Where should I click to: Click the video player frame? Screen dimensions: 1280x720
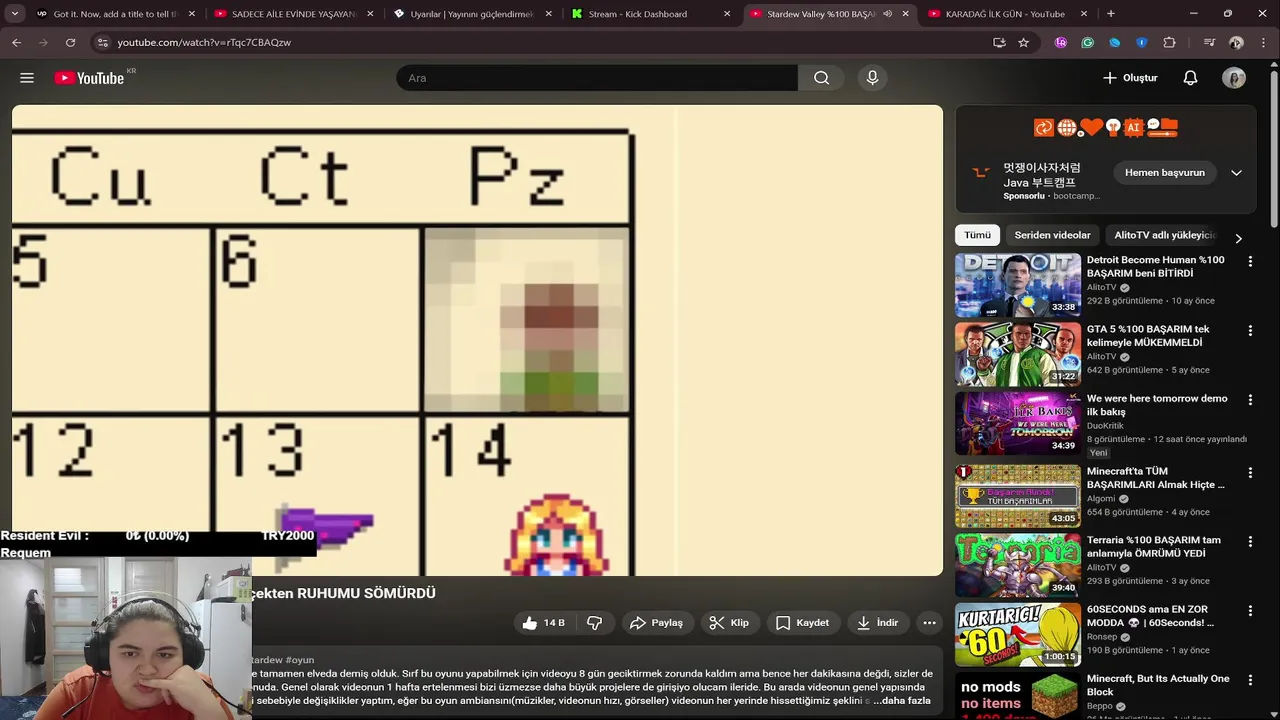[x=477, y=340]
